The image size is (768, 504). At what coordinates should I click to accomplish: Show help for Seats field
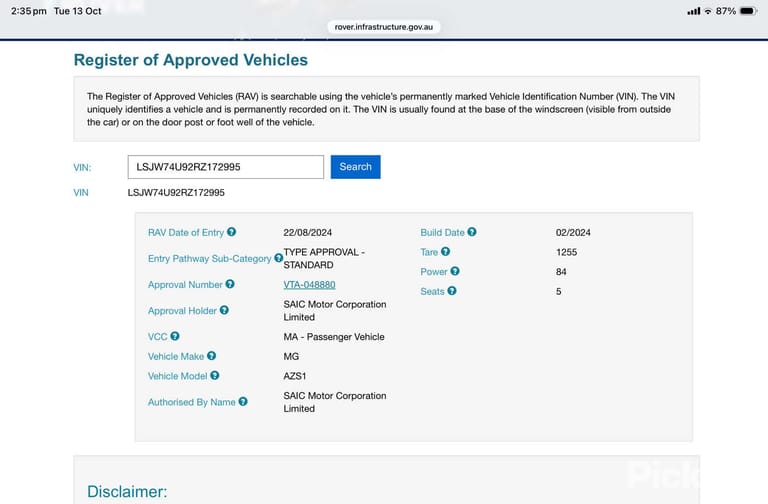pyautogui.click(x=452, y=291)
